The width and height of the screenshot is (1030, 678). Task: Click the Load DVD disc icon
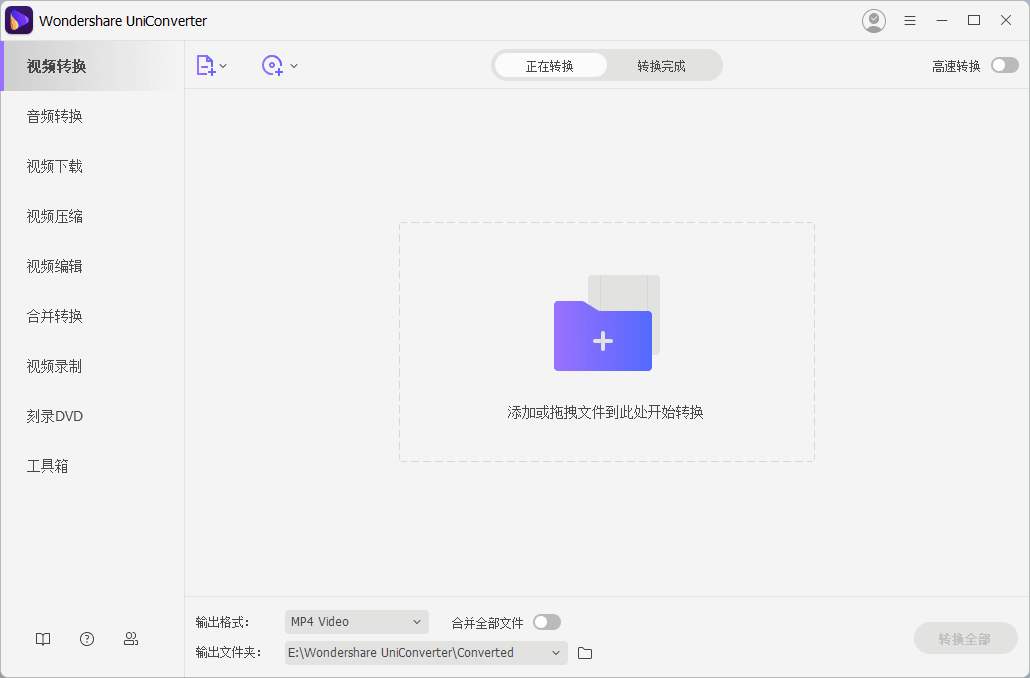tap(270, 65)
